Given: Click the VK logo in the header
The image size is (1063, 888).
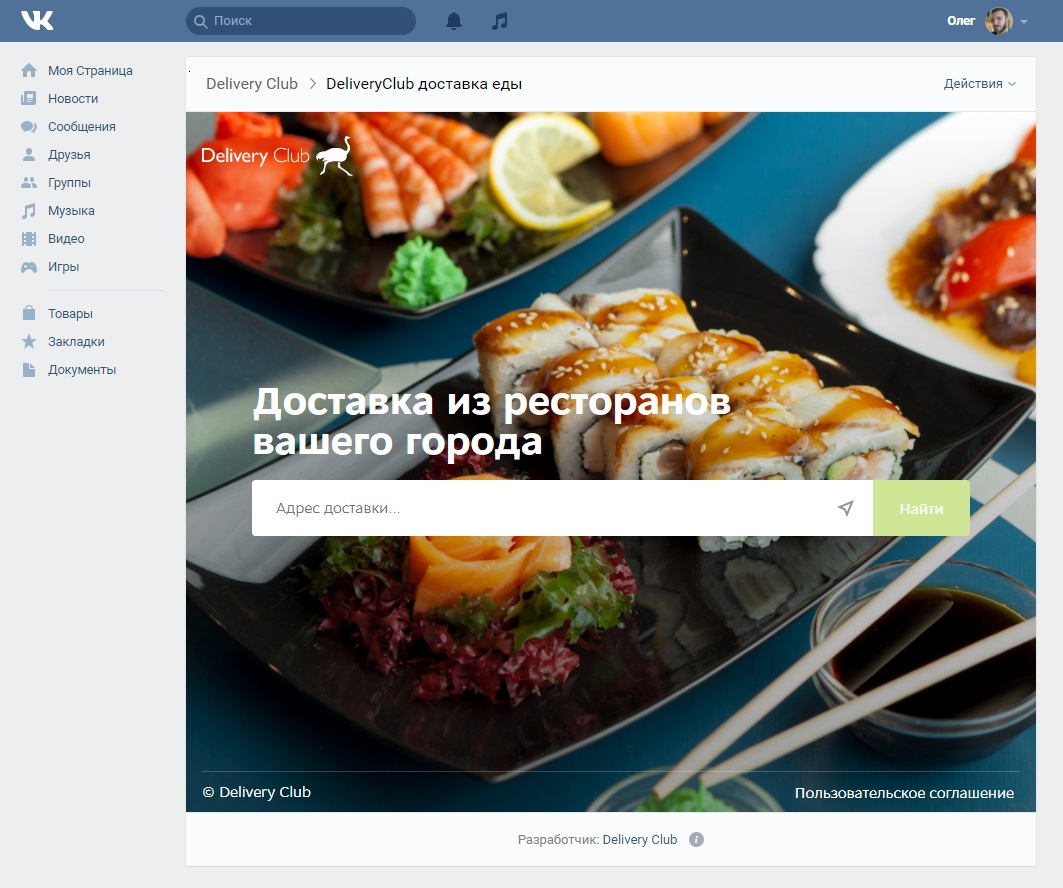Looking at the screenshot, I should [37, 20].
